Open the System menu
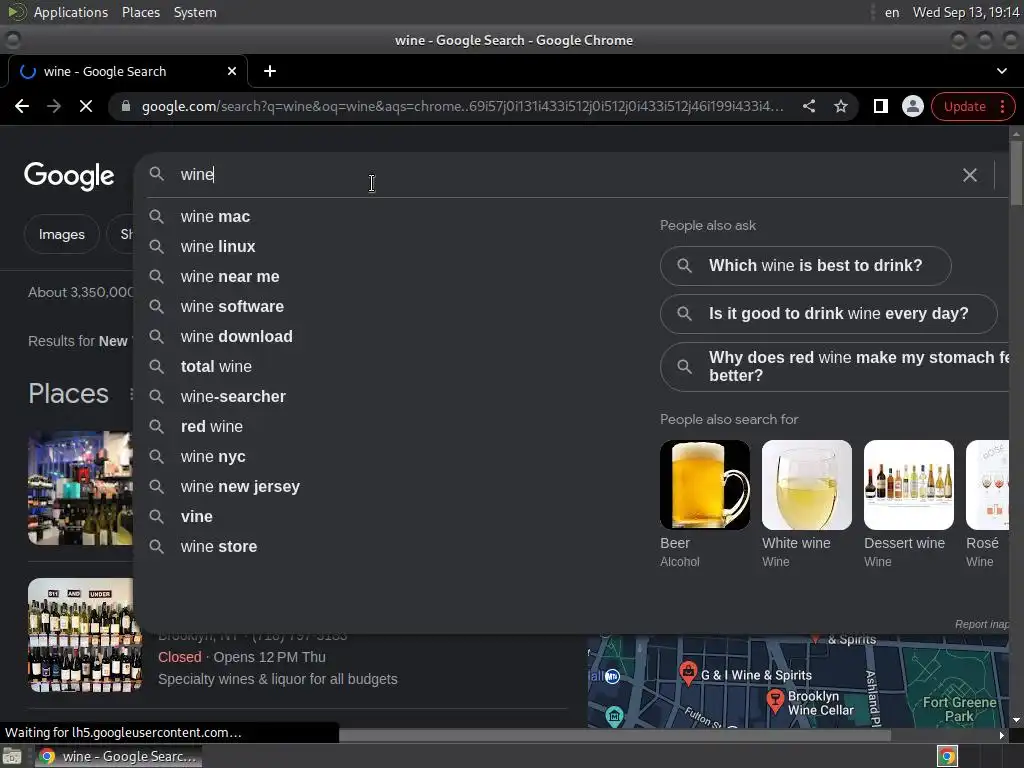 click(195, 12)
